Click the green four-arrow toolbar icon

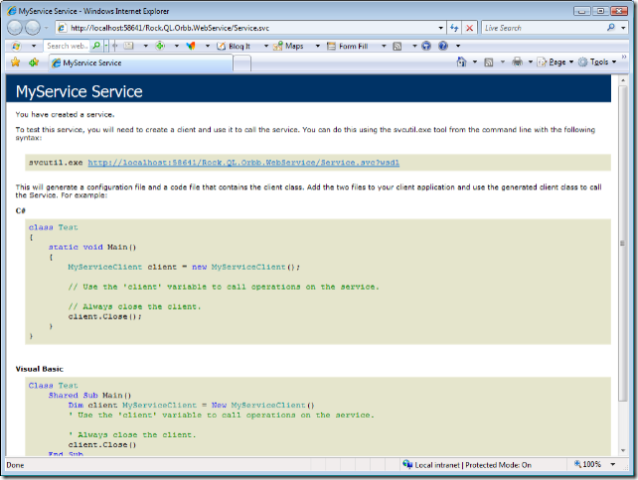tap(160, 46)
